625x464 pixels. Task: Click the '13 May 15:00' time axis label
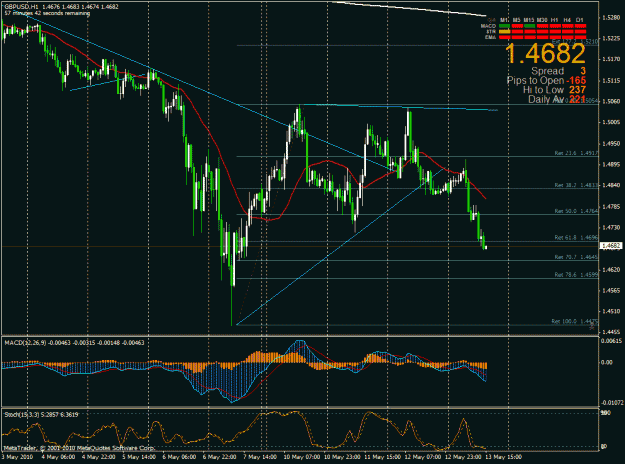(x=503, y=457)
